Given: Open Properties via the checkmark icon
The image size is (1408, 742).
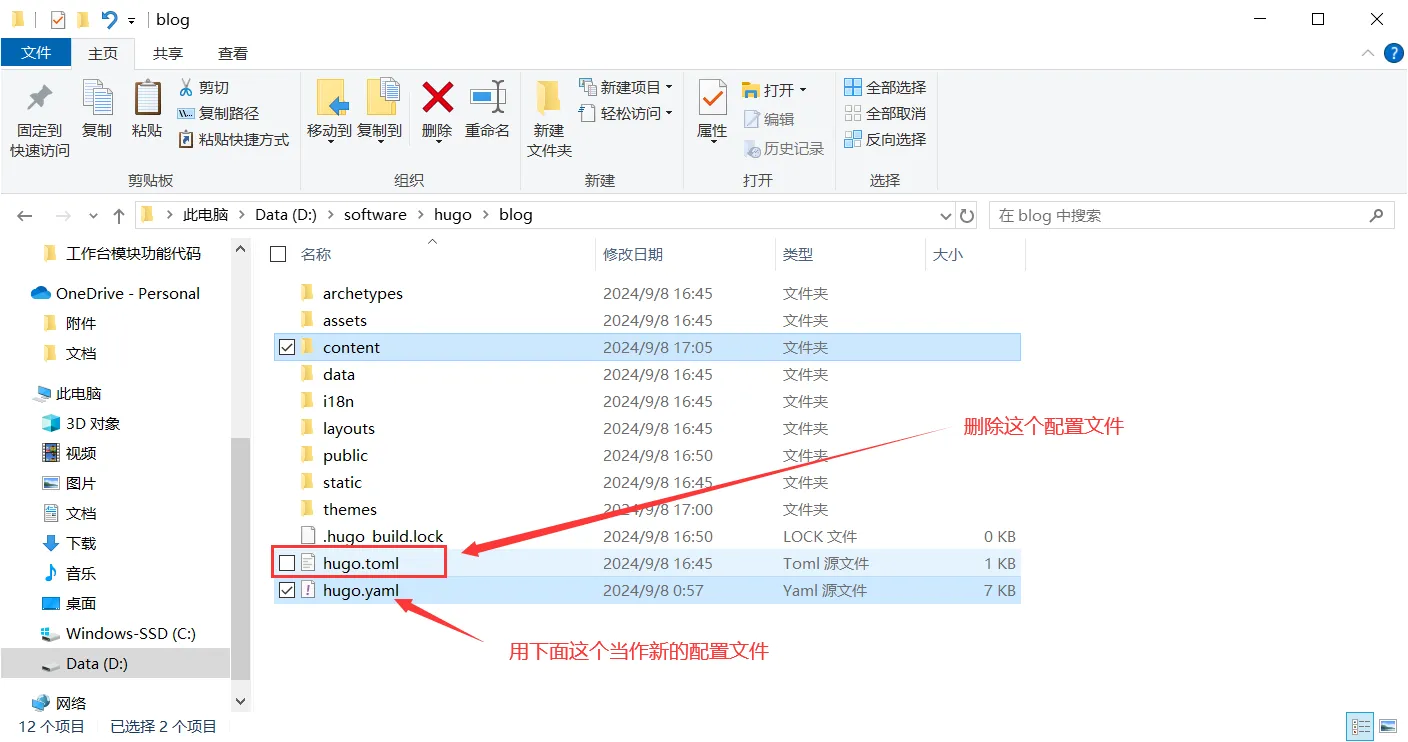Looking at the screenshot, I should [x=712, y=98].
